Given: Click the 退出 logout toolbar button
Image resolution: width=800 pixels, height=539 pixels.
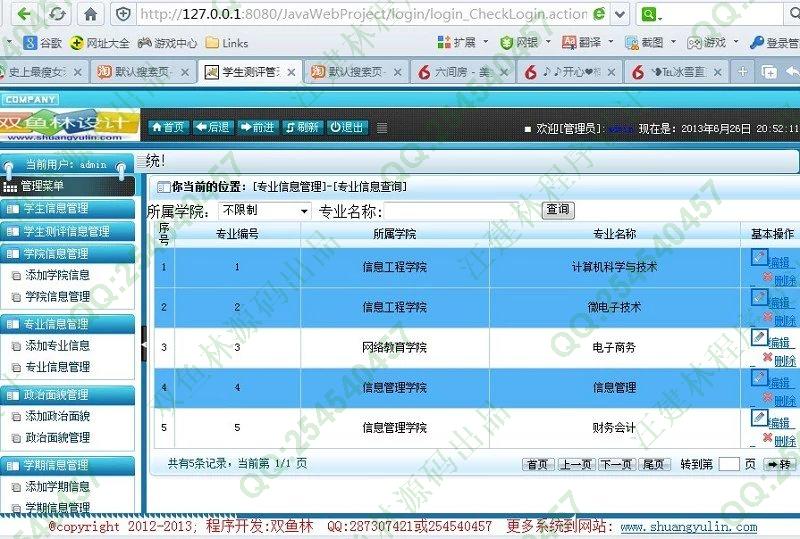Looking at the screenshot, I should tap(346, 127).
